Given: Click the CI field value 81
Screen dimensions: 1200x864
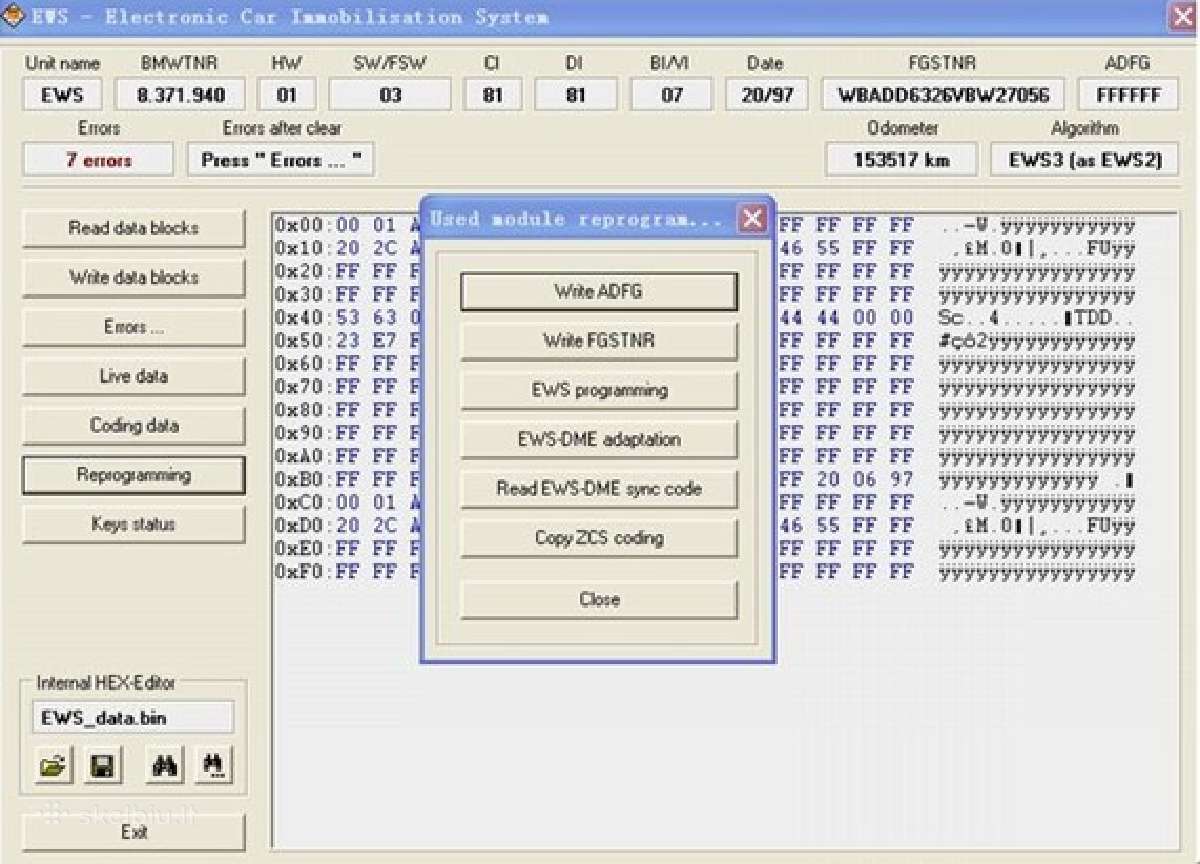Looking at the screenshot, I should [x=491, y=95].
